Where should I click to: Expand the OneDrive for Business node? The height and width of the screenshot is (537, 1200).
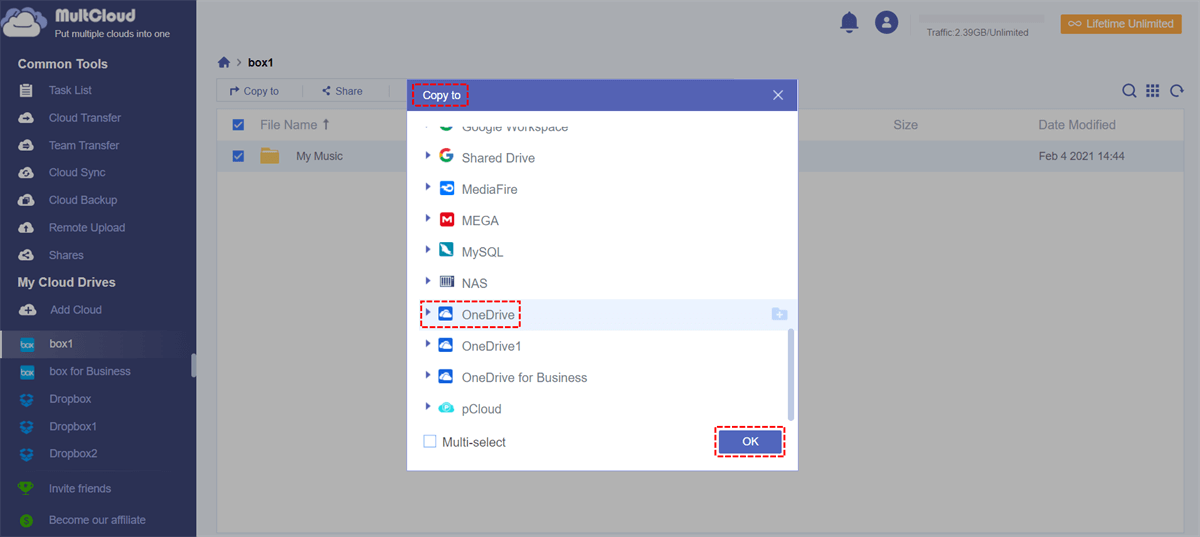coord(428,376)
